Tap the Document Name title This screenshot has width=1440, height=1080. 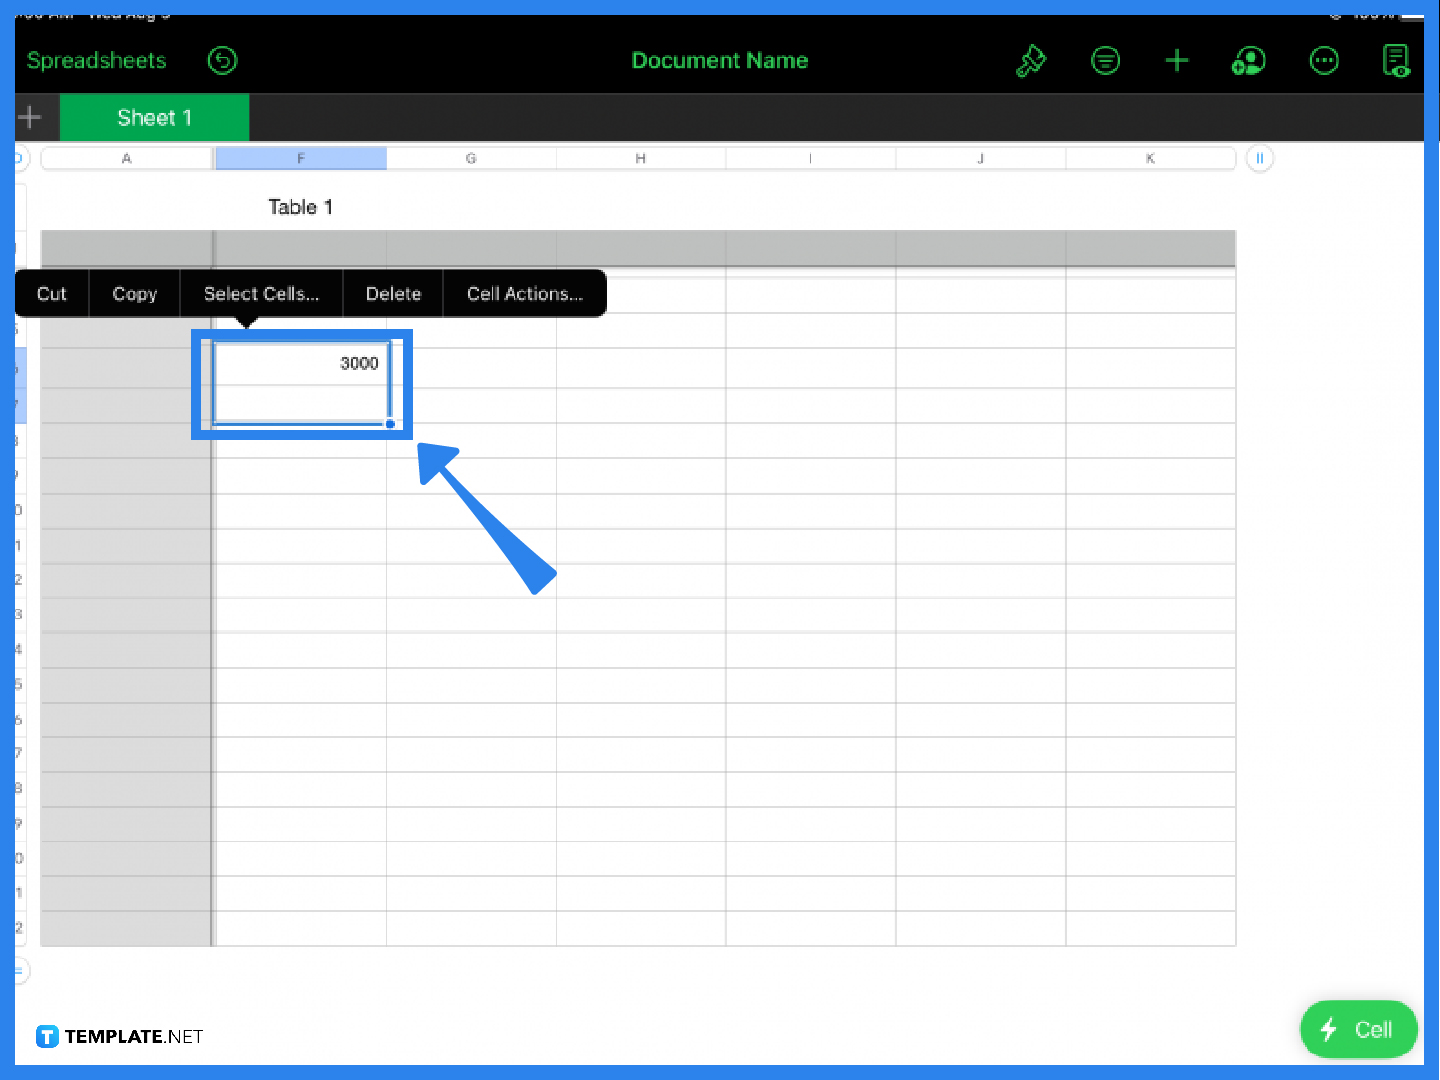(719, 61)
